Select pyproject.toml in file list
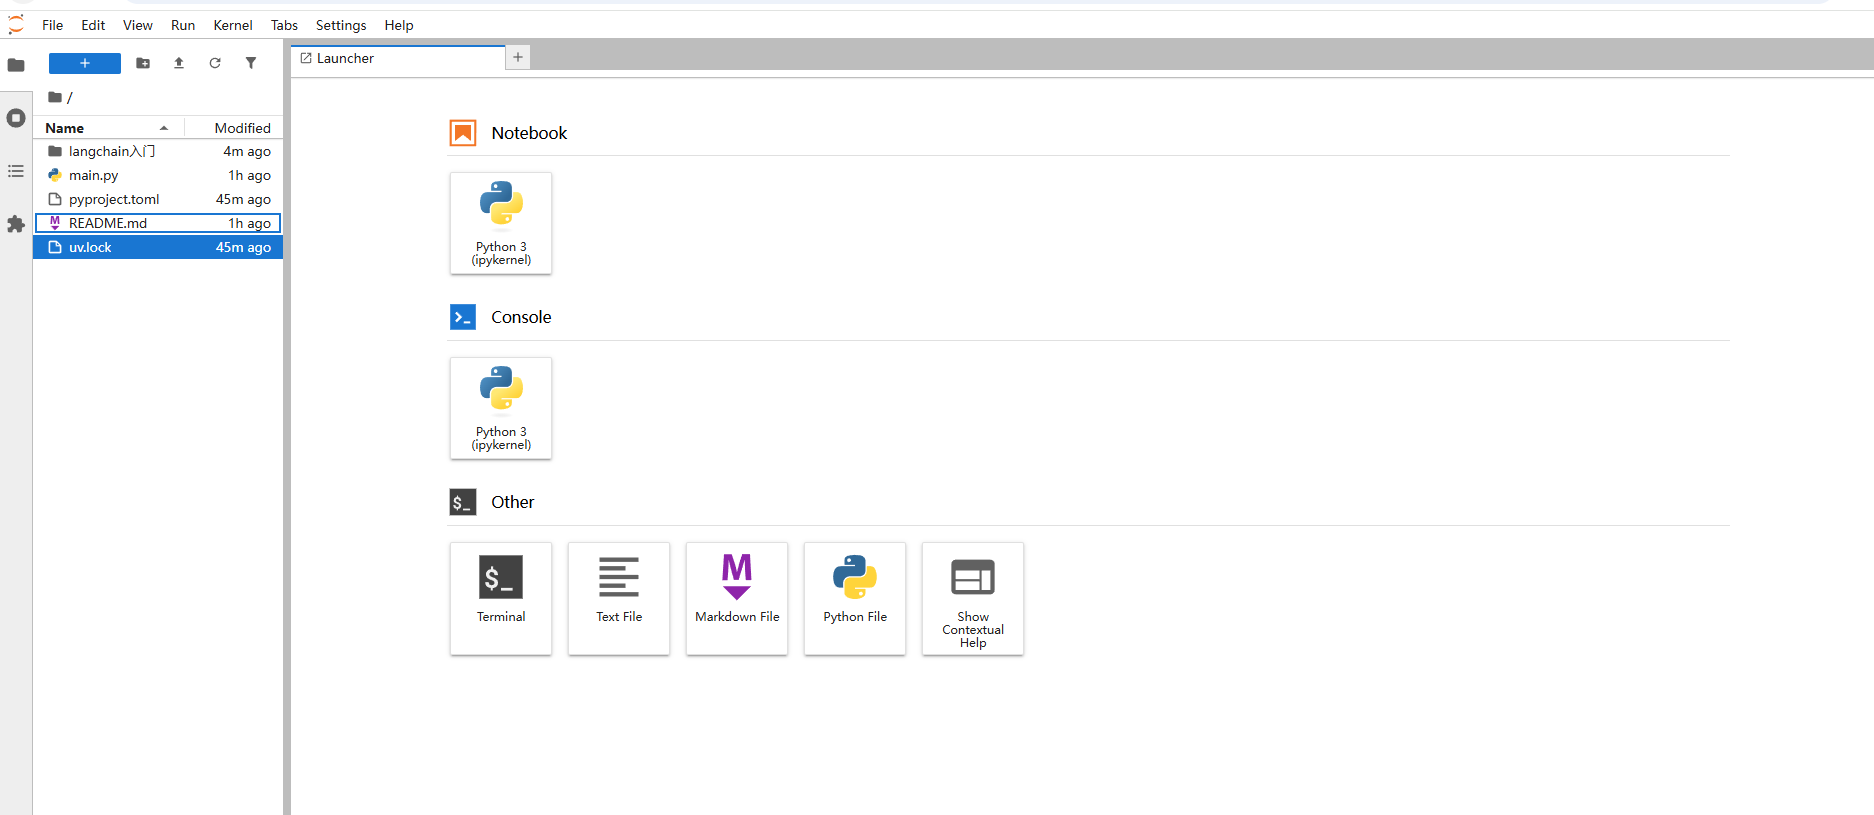1874x815 pixels. (x=158, y=199)
